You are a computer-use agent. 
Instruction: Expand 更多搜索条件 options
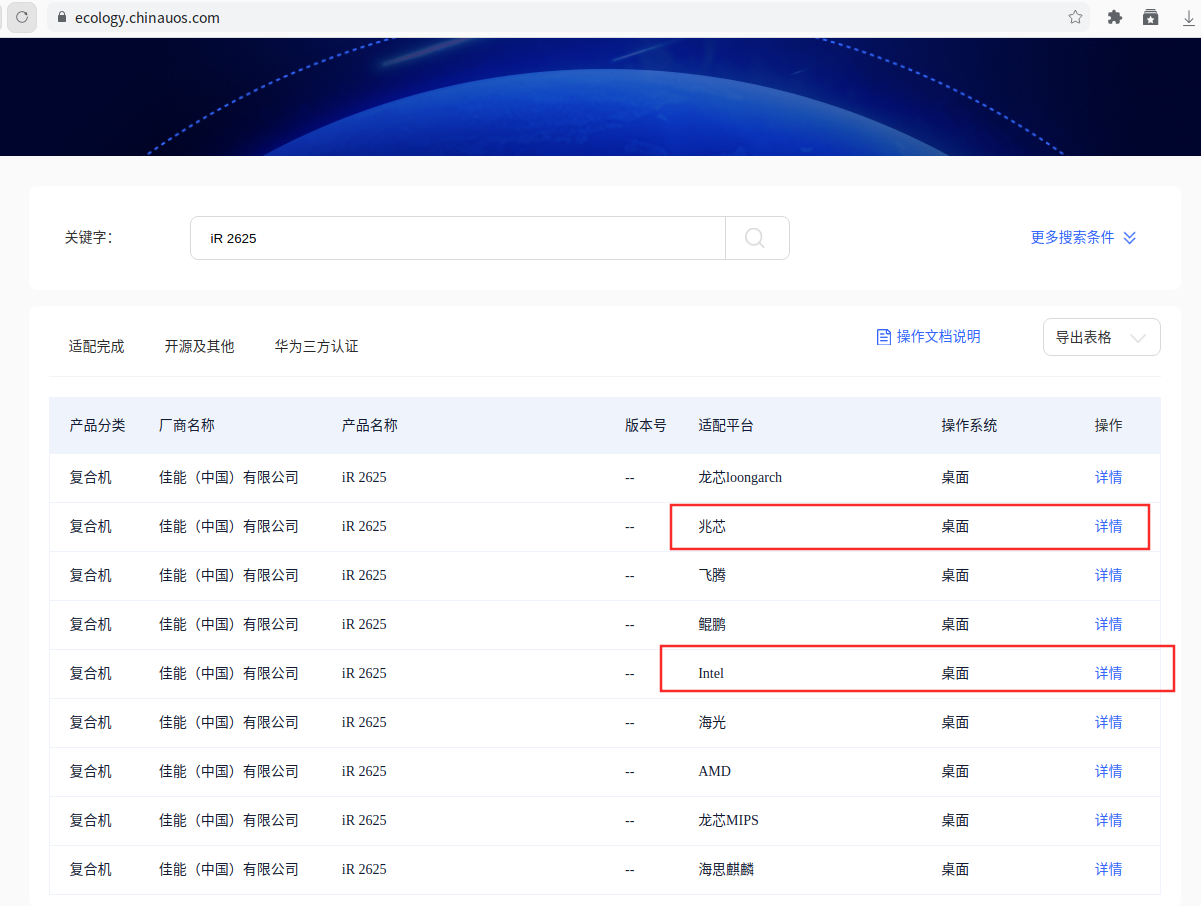[x=1083, y=238]
